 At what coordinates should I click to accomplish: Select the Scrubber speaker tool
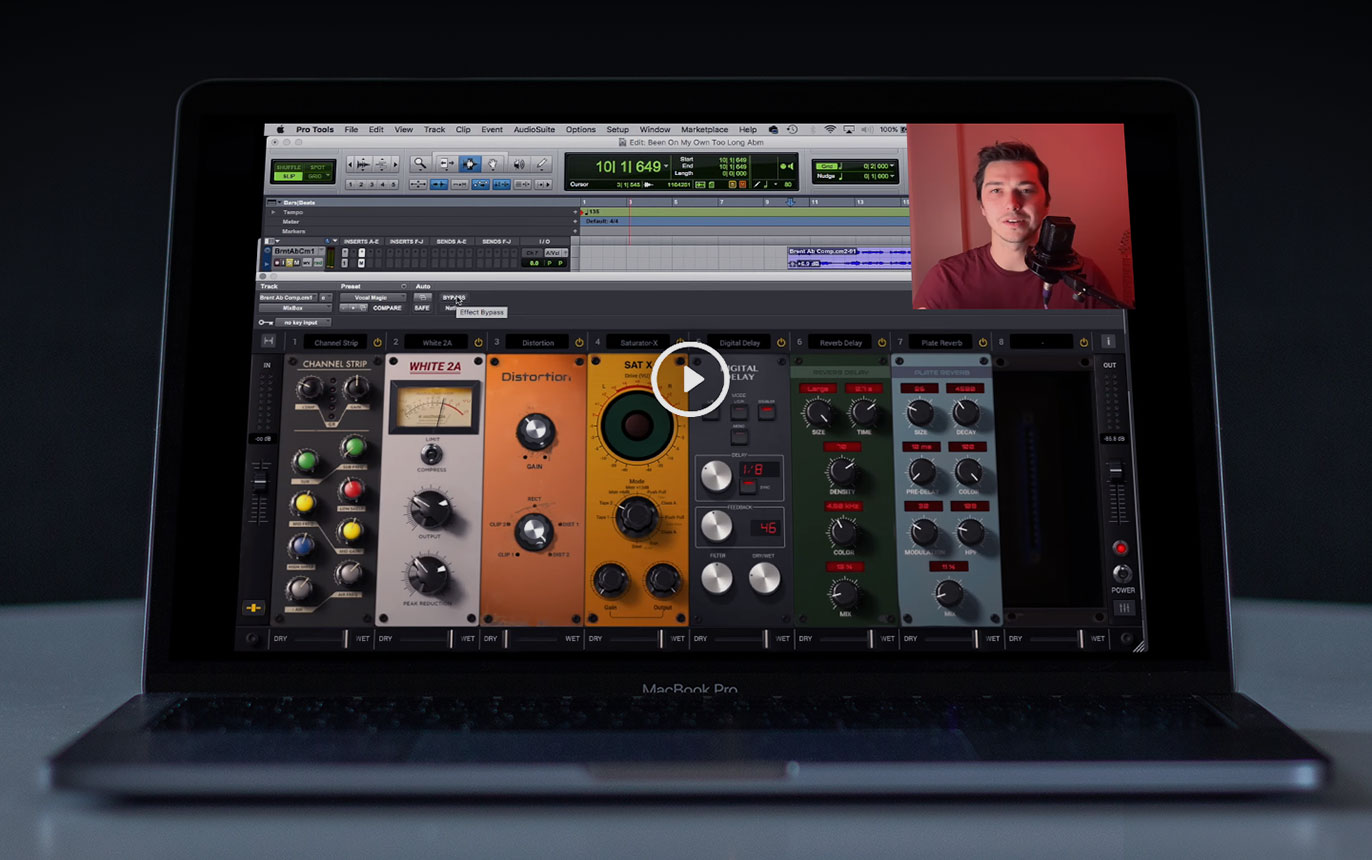click(518, 164)
